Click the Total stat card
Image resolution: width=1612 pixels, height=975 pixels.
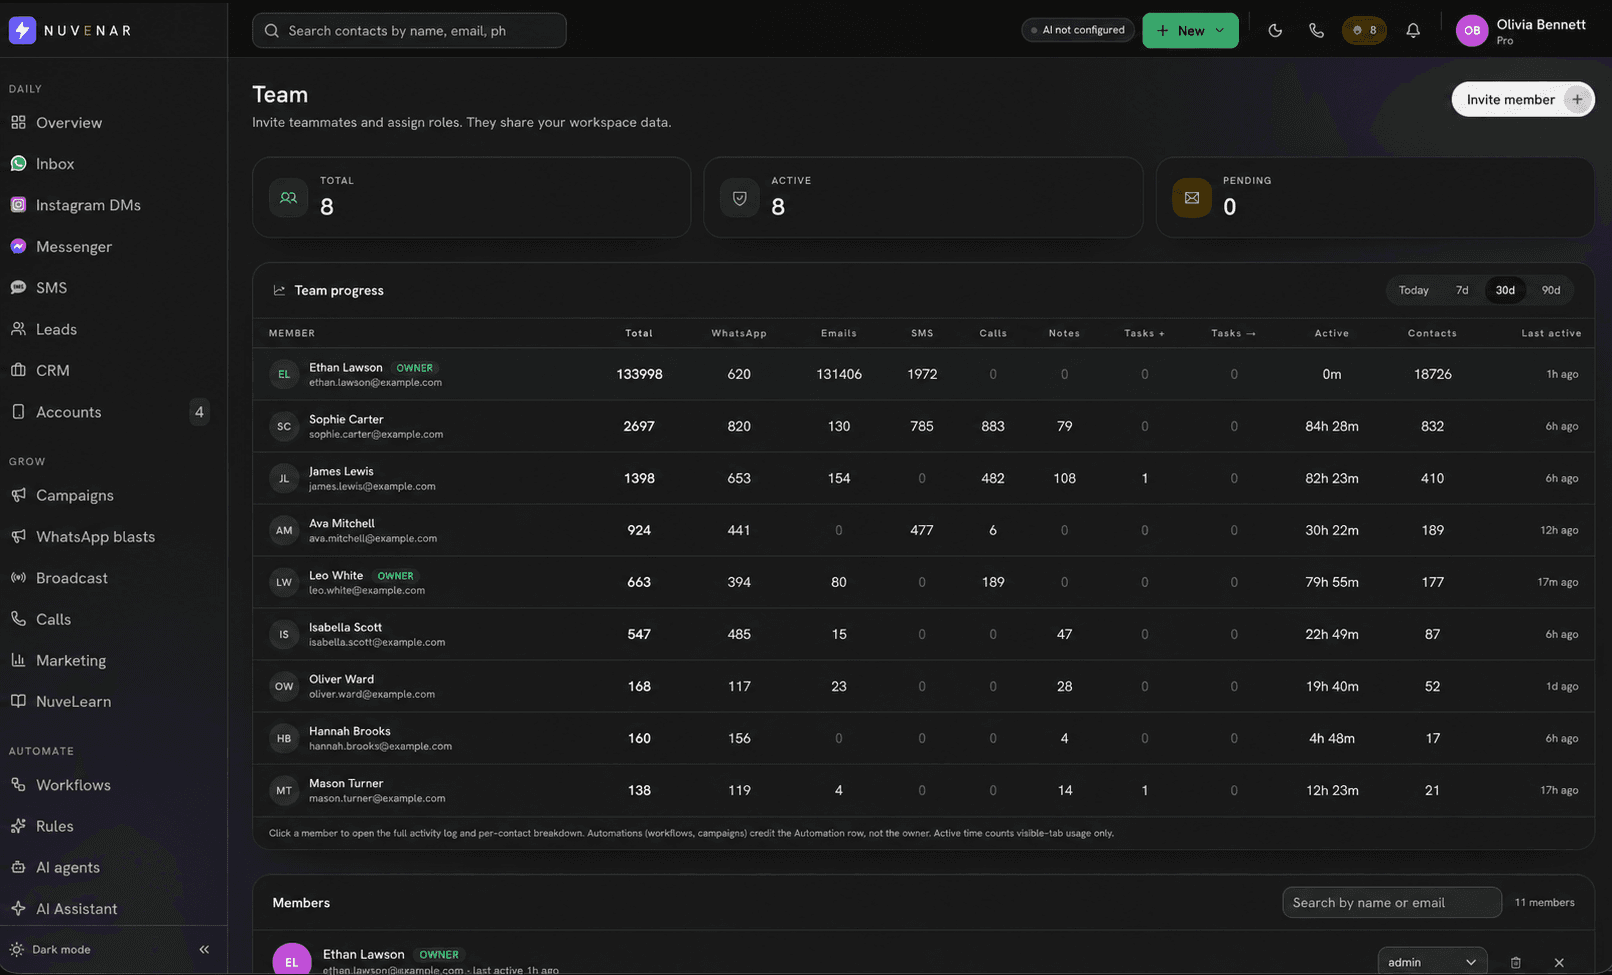point(472,197)
